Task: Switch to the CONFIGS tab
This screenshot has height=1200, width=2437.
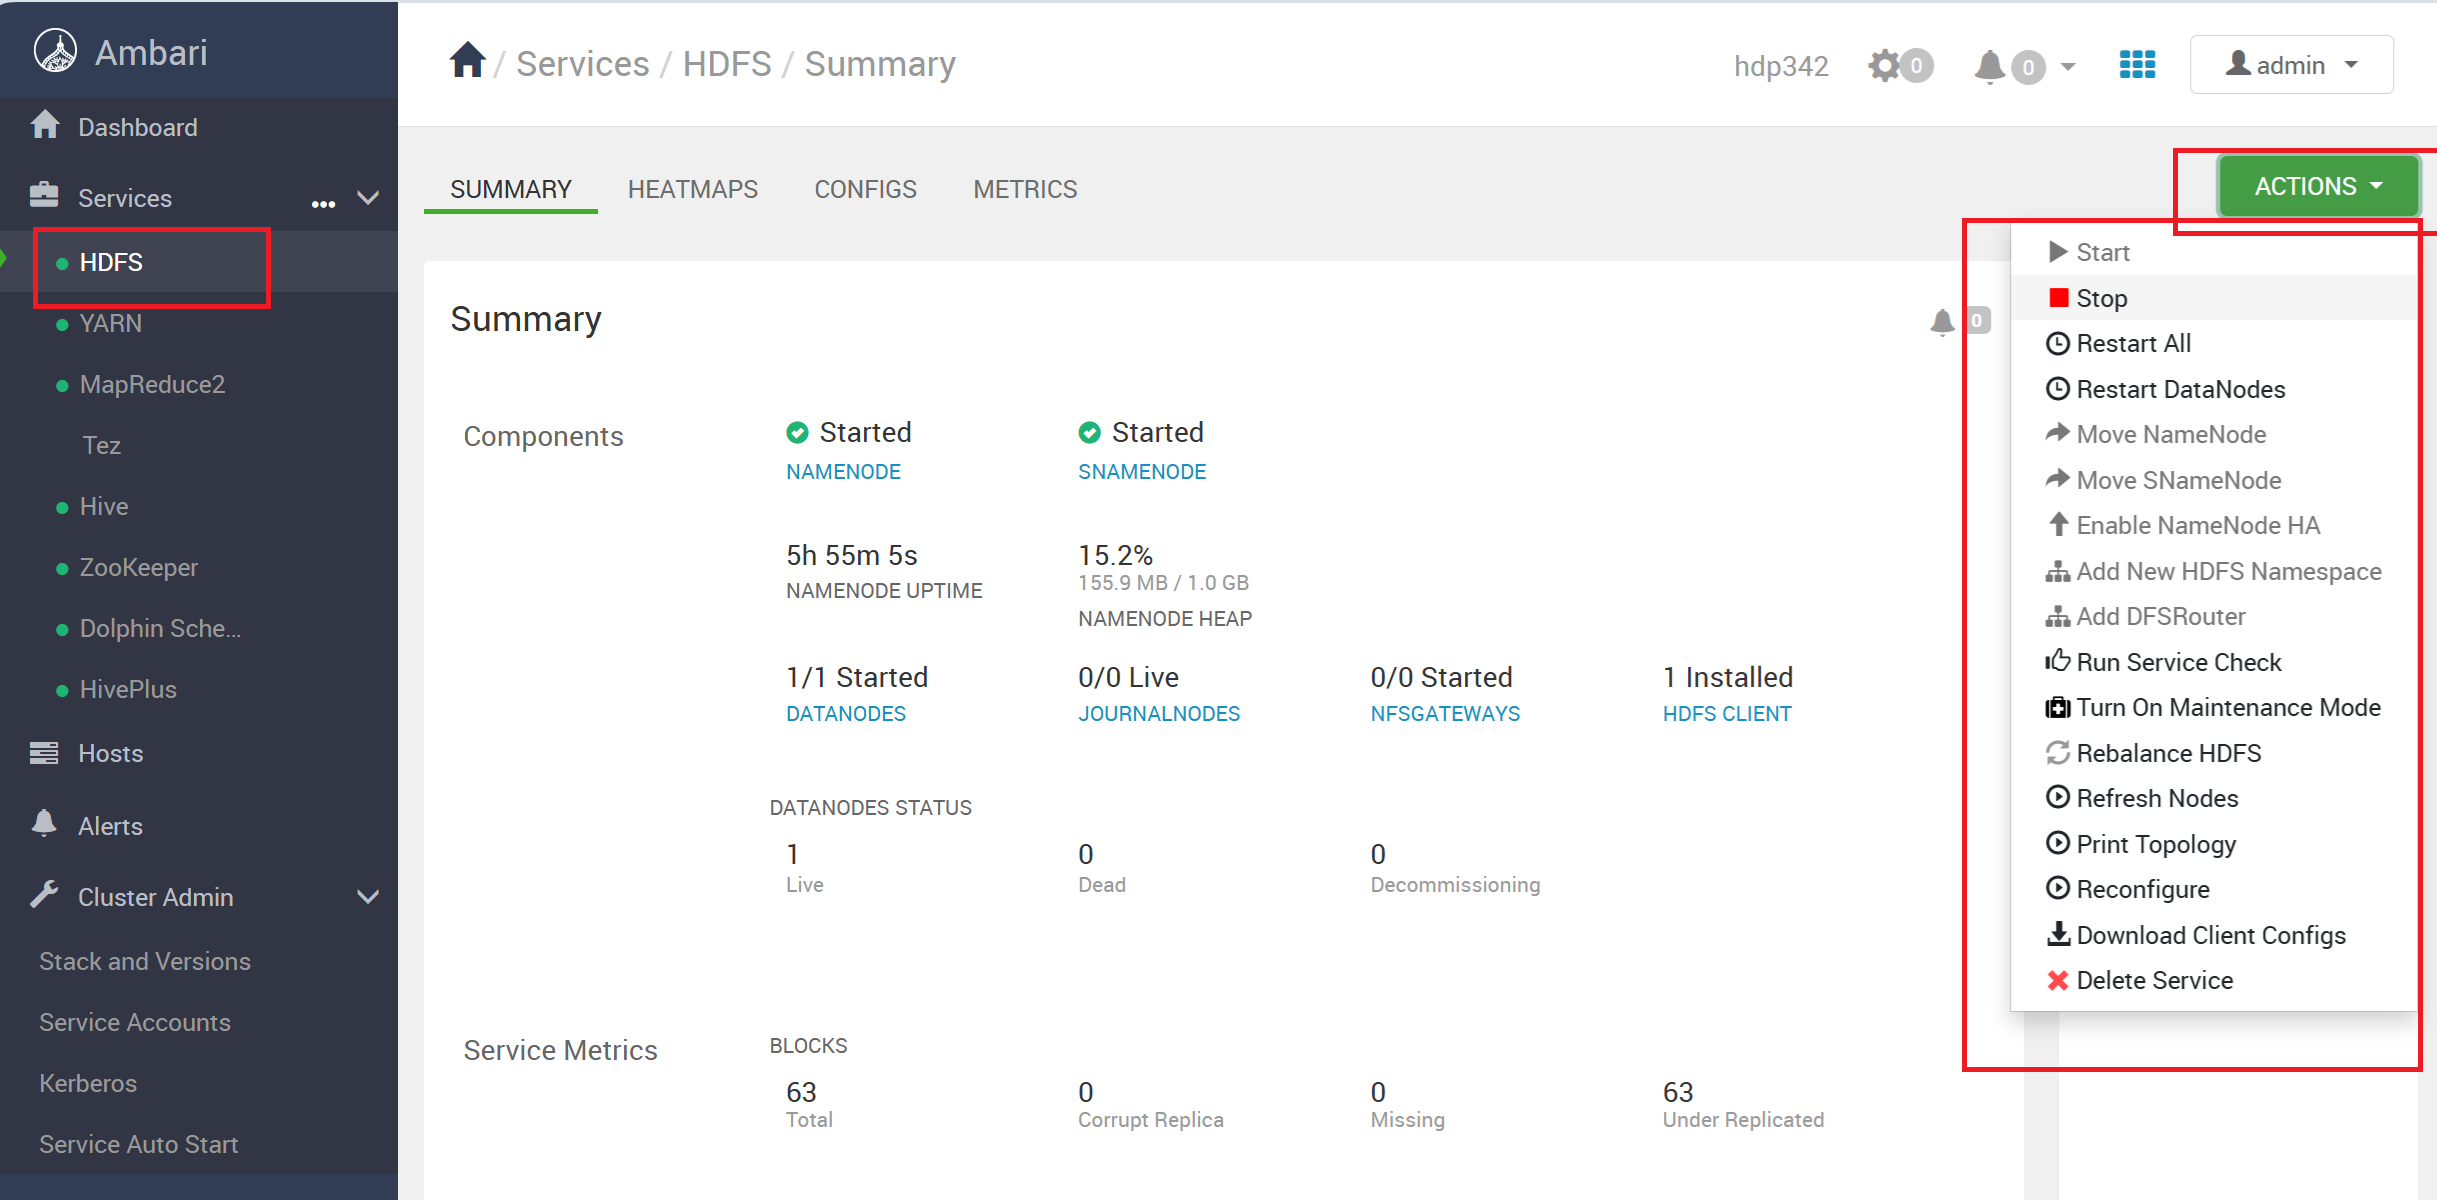Action: (x=866, y=189)
